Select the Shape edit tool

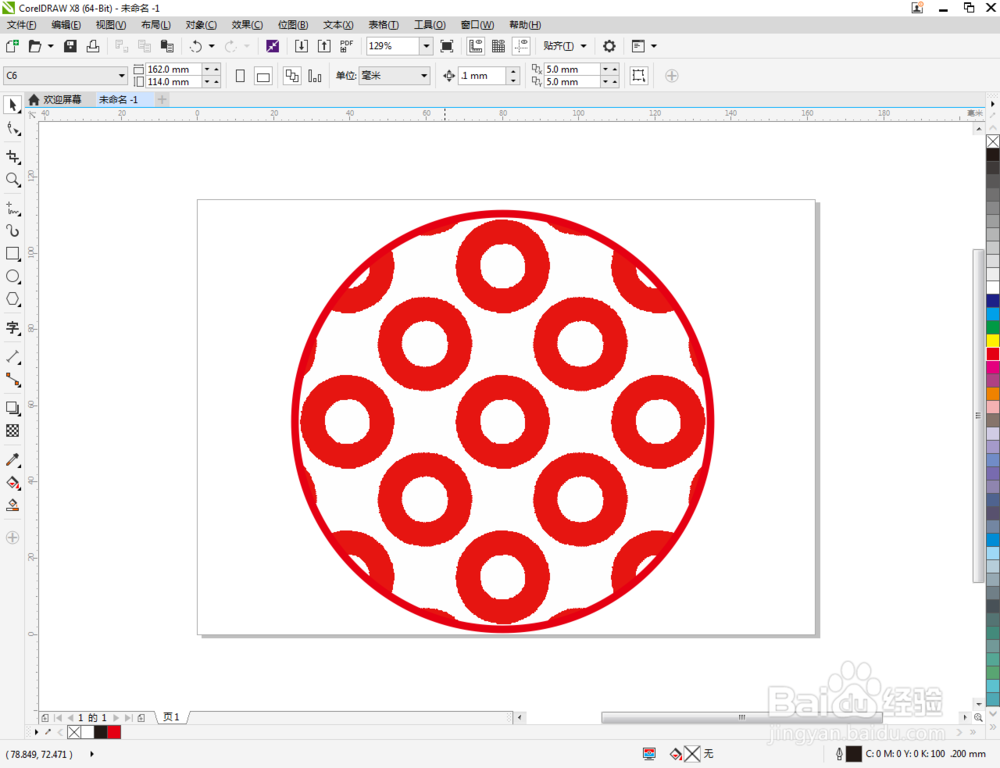coord(12,129)
